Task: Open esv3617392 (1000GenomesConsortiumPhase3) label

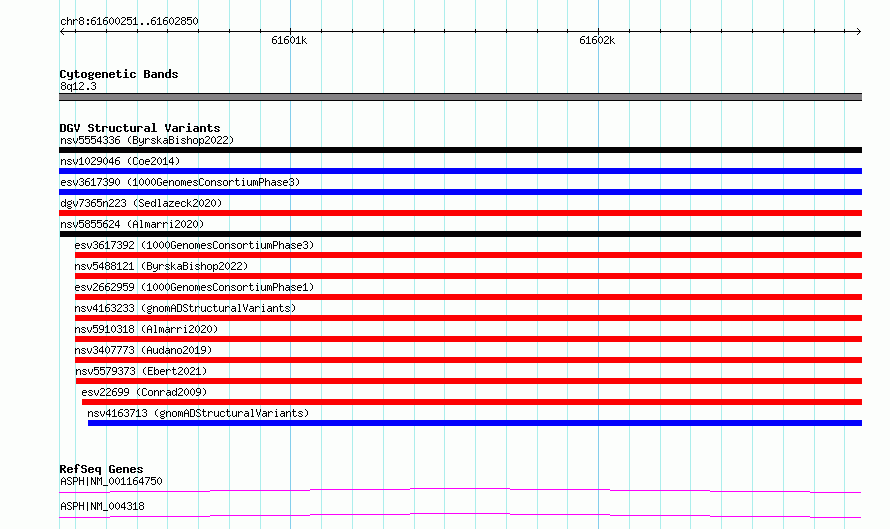Action: click(194, 245)
